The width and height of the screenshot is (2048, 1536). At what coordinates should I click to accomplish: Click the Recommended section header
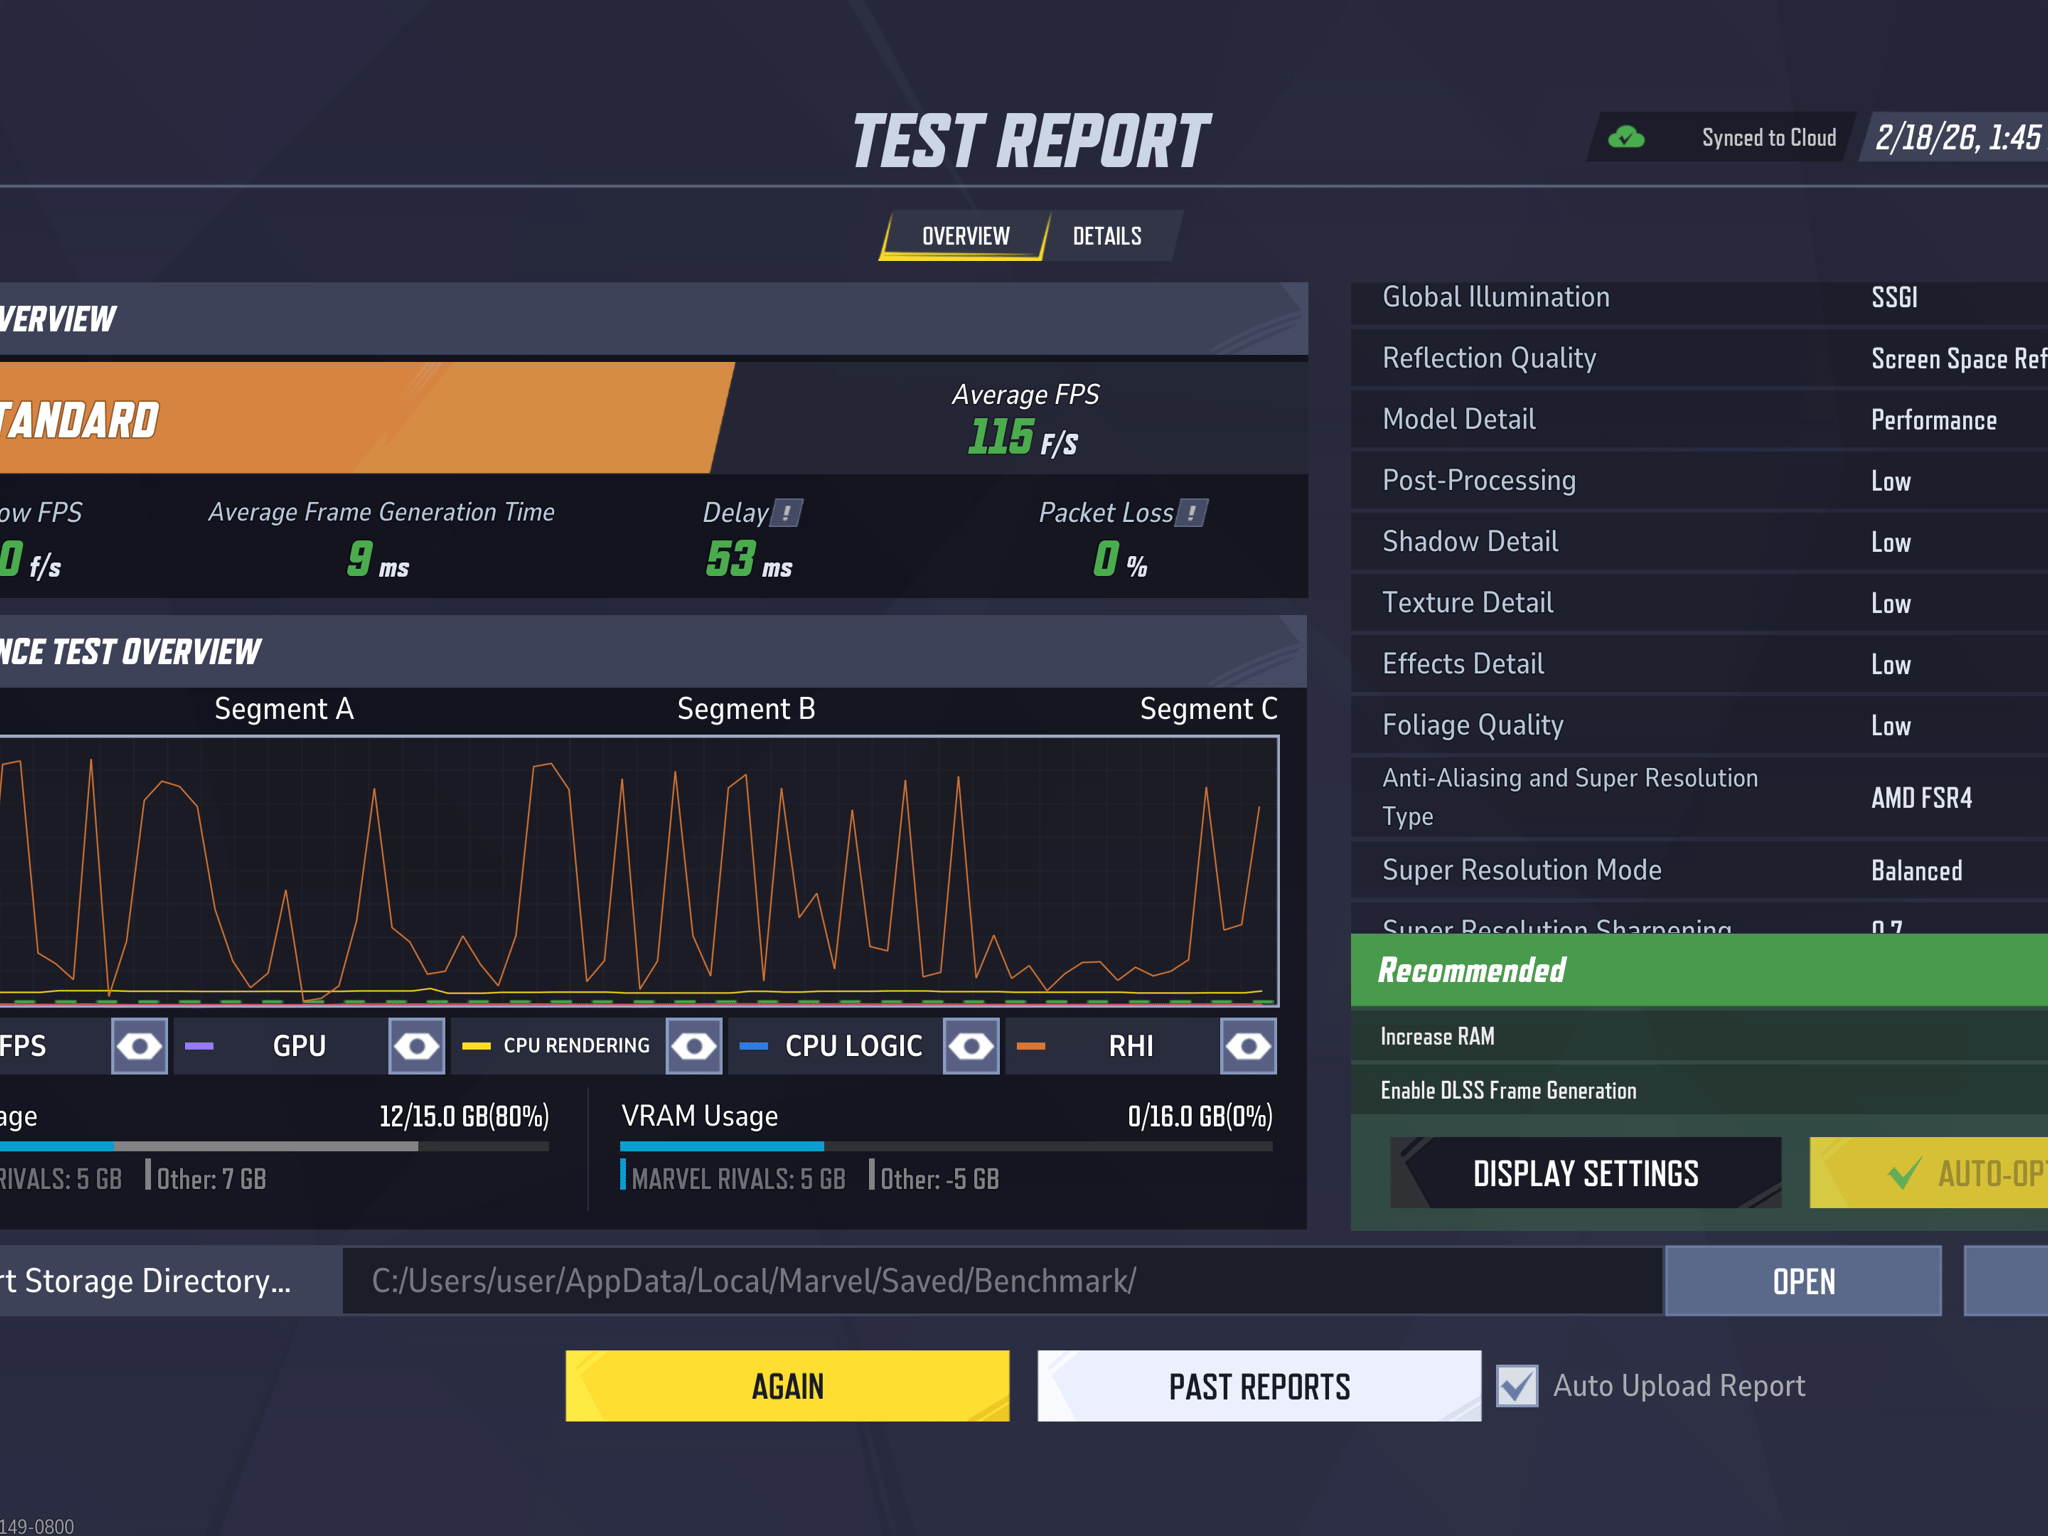(1699, 970)
